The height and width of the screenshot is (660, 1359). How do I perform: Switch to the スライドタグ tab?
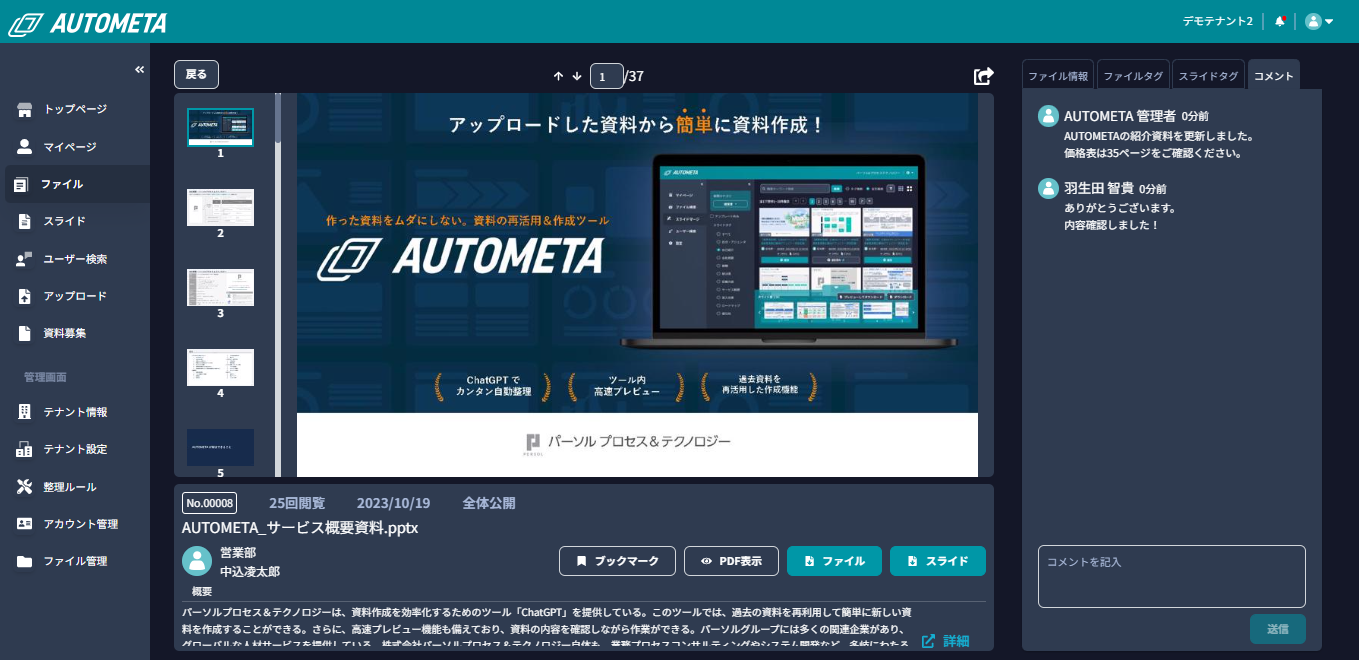1208,76
